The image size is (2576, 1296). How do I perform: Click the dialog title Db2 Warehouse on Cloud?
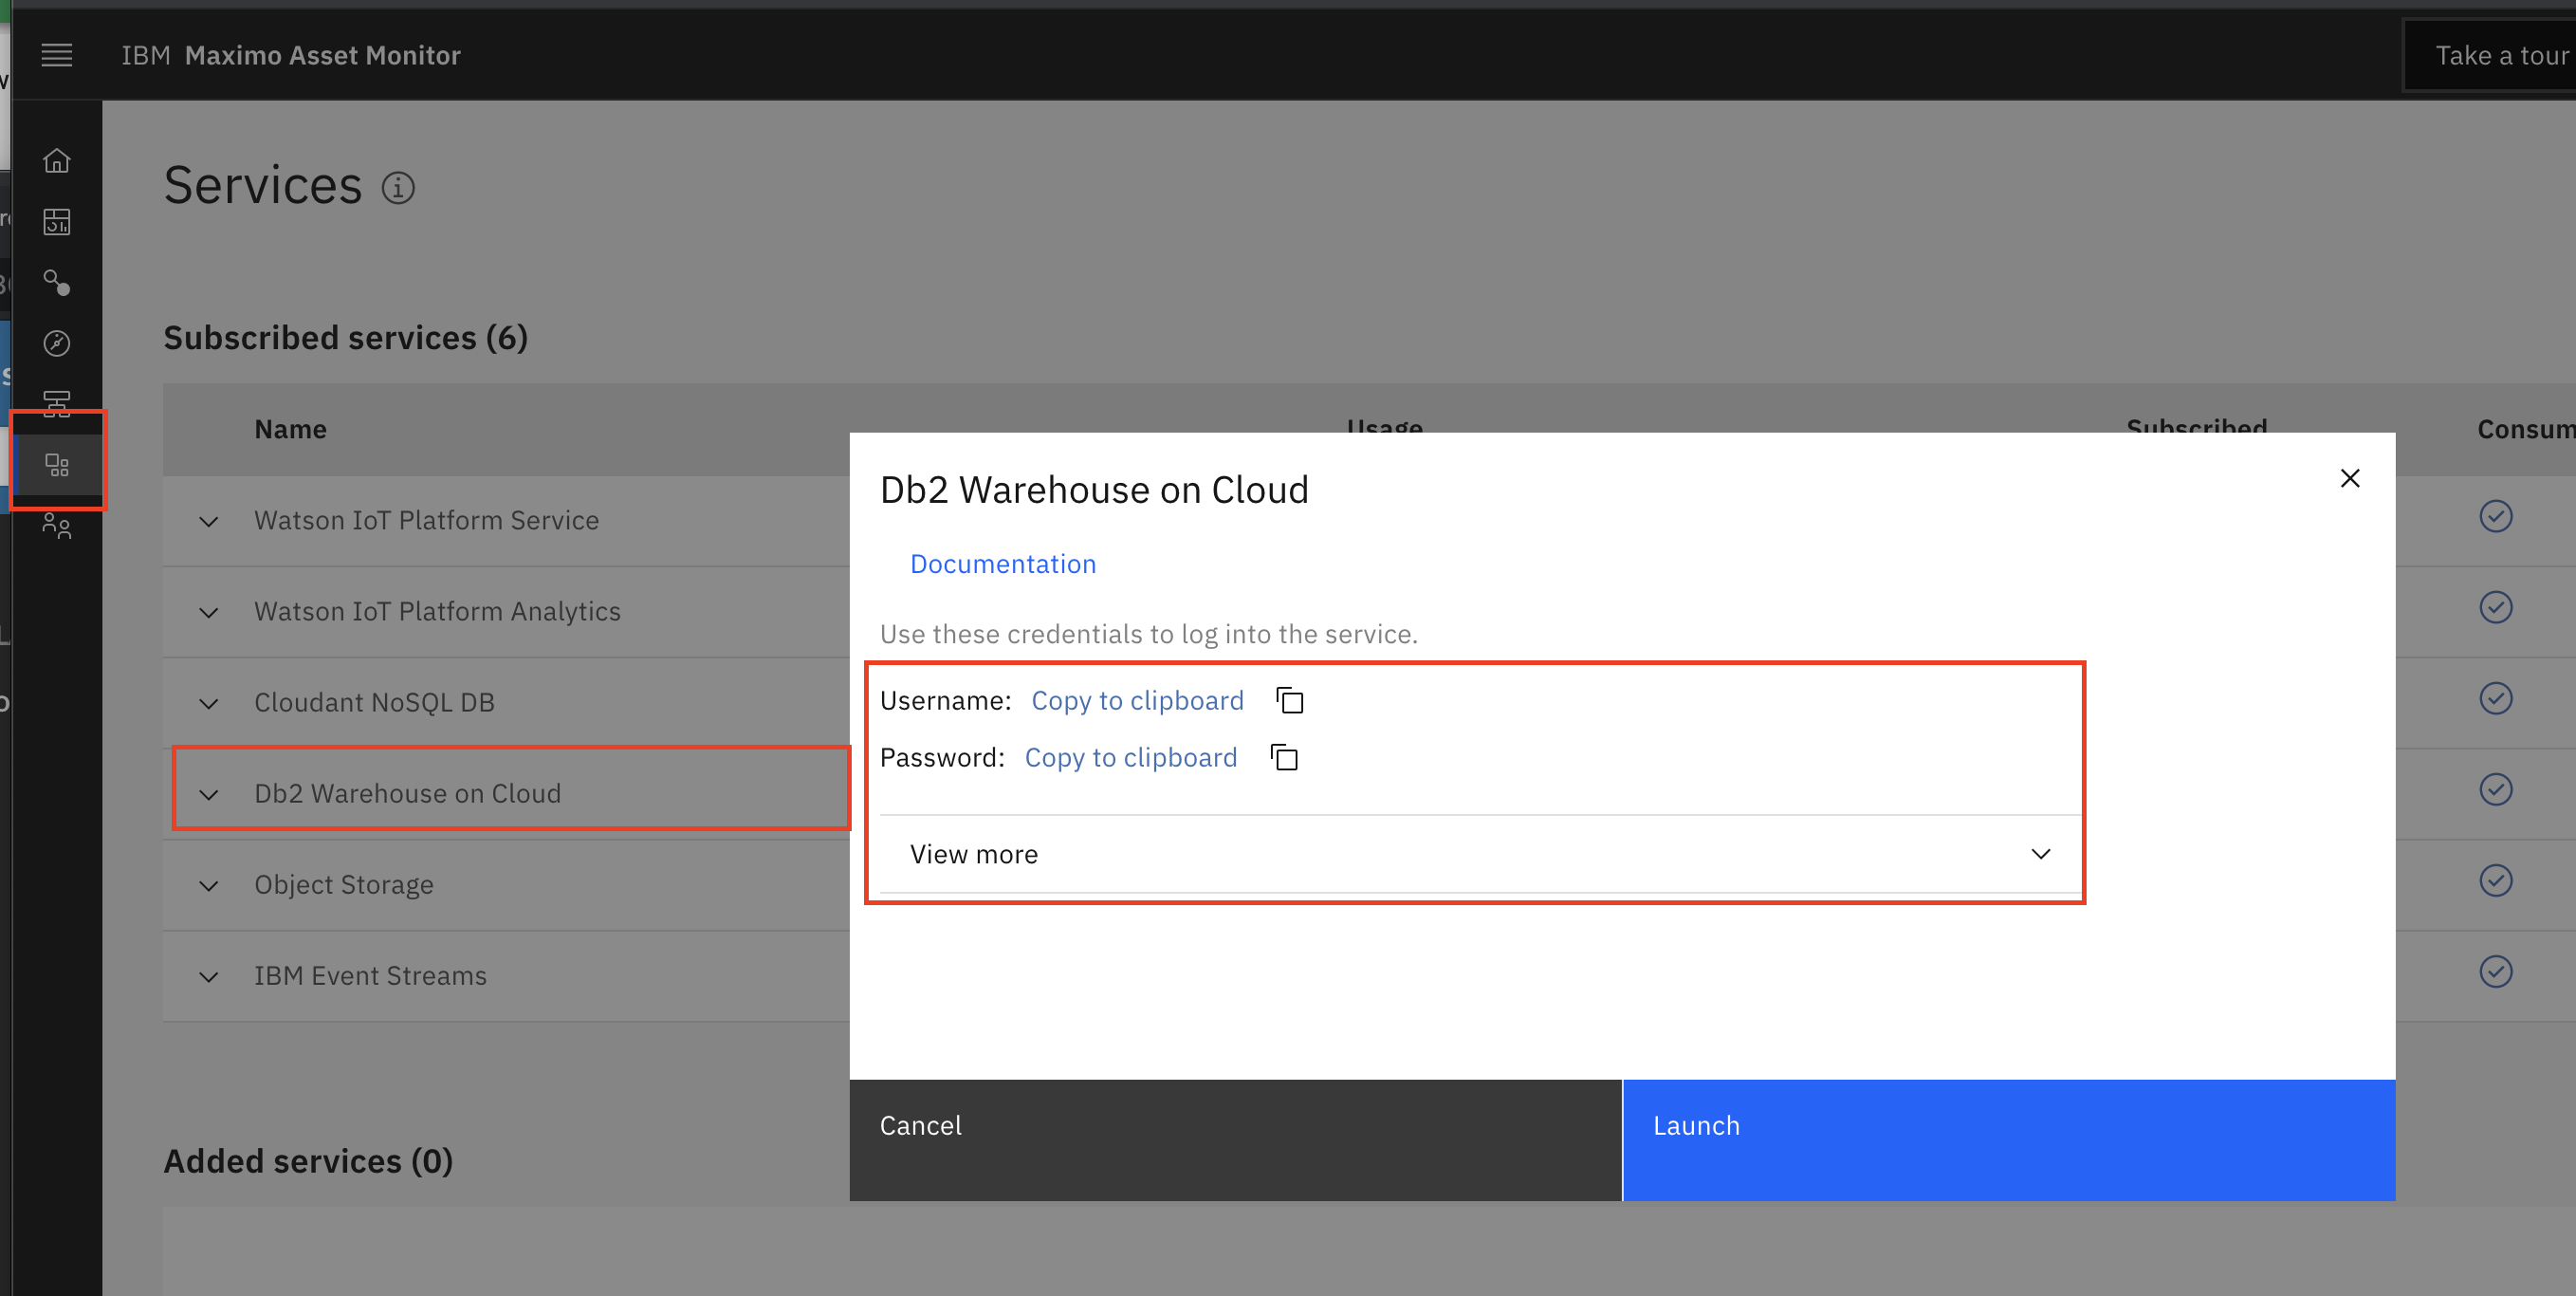click(1094, 490)
